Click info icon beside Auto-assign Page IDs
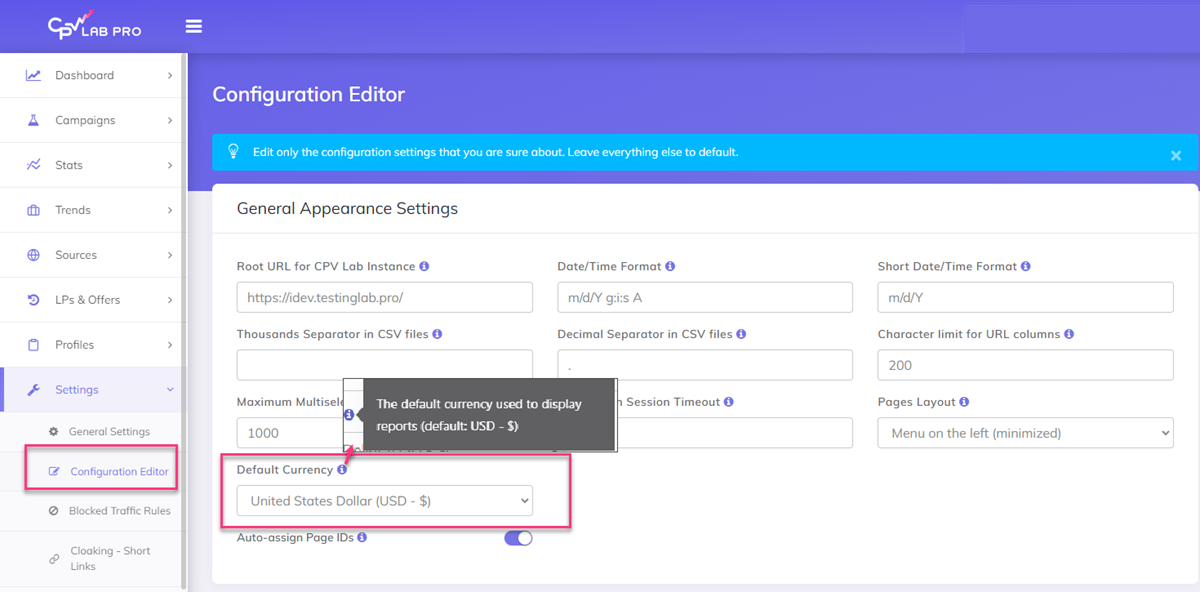Image resolution: width=1200 pixels, height=592 pixels. pos(362,538)
